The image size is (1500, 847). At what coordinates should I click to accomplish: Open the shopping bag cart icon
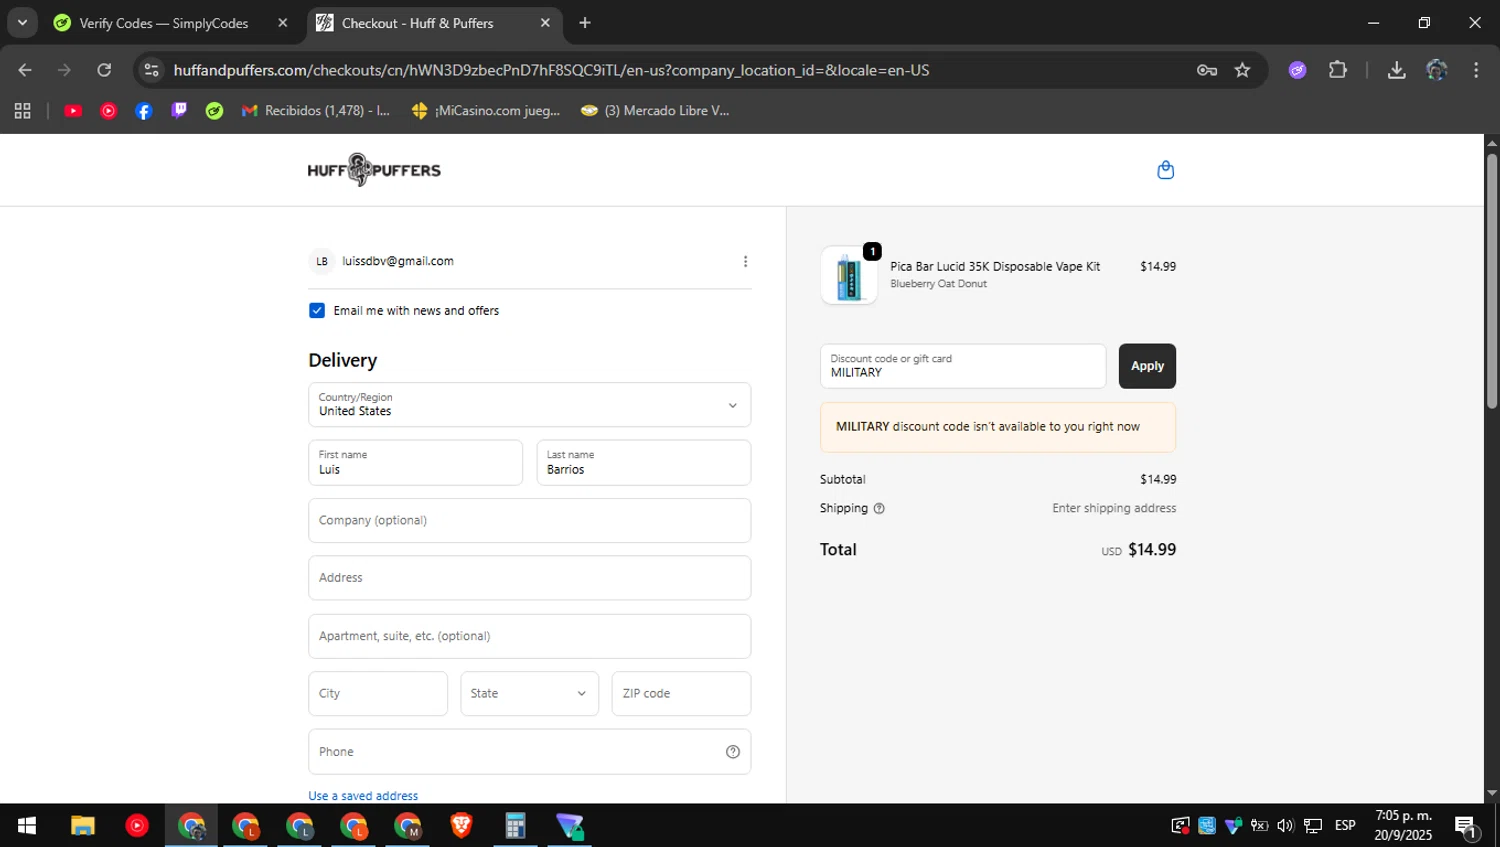tap(1165, 170)
